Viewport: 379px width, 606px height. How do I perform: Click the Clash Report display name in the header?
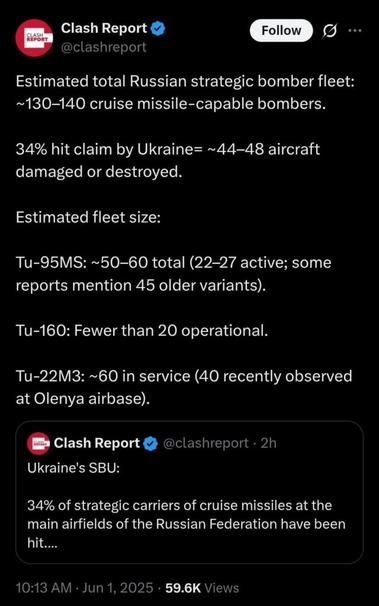pos(104,28)
